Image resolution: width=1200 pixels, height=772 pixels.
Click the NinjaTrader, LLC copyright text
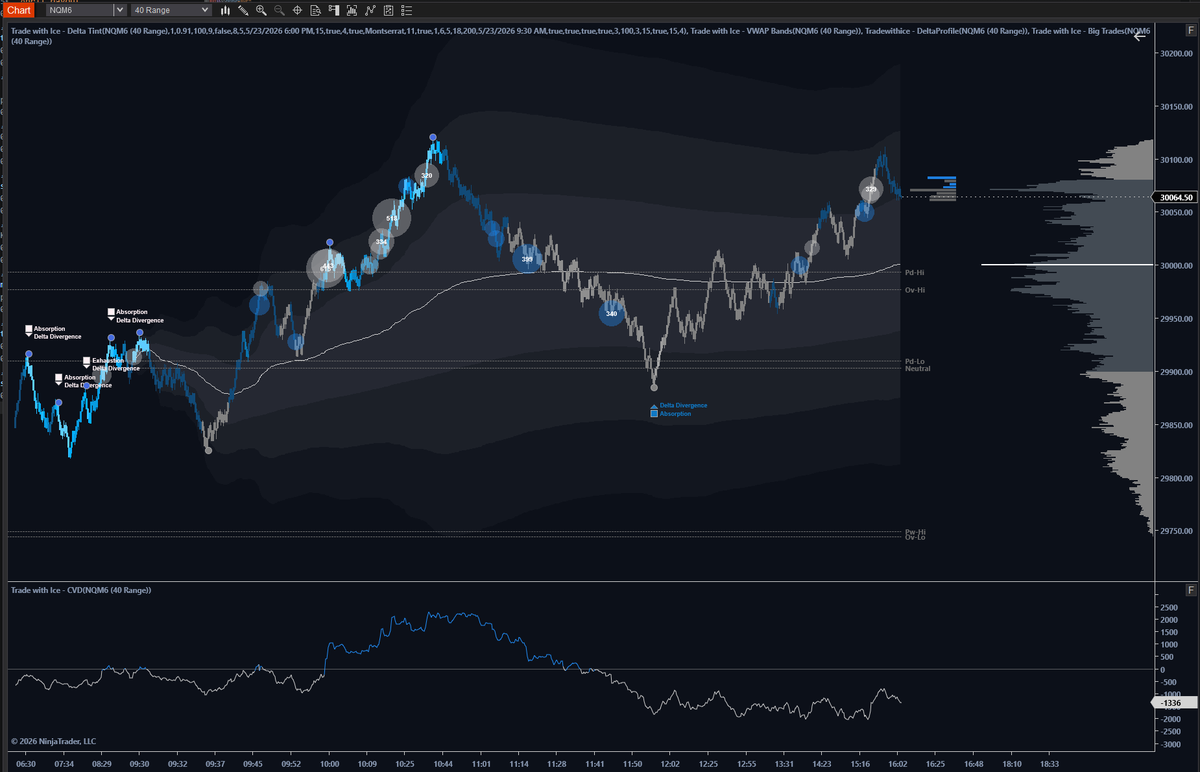[54, 741]
